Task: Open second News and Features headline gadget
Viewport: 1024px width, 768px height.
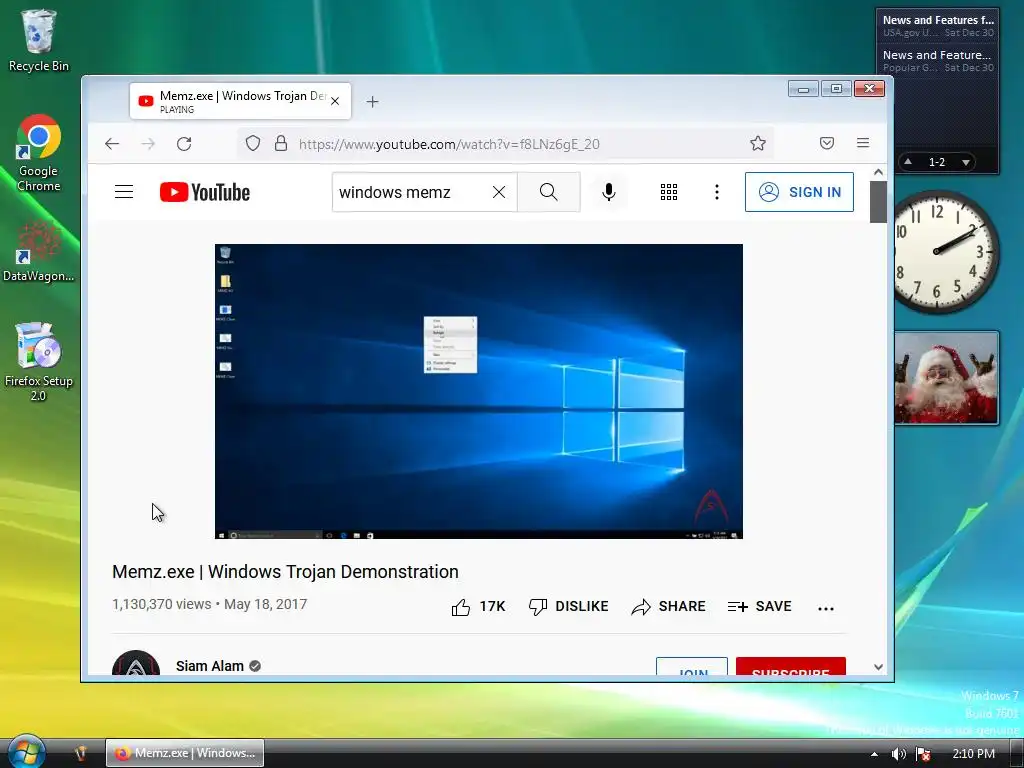Action: click(x=938, y=61)
